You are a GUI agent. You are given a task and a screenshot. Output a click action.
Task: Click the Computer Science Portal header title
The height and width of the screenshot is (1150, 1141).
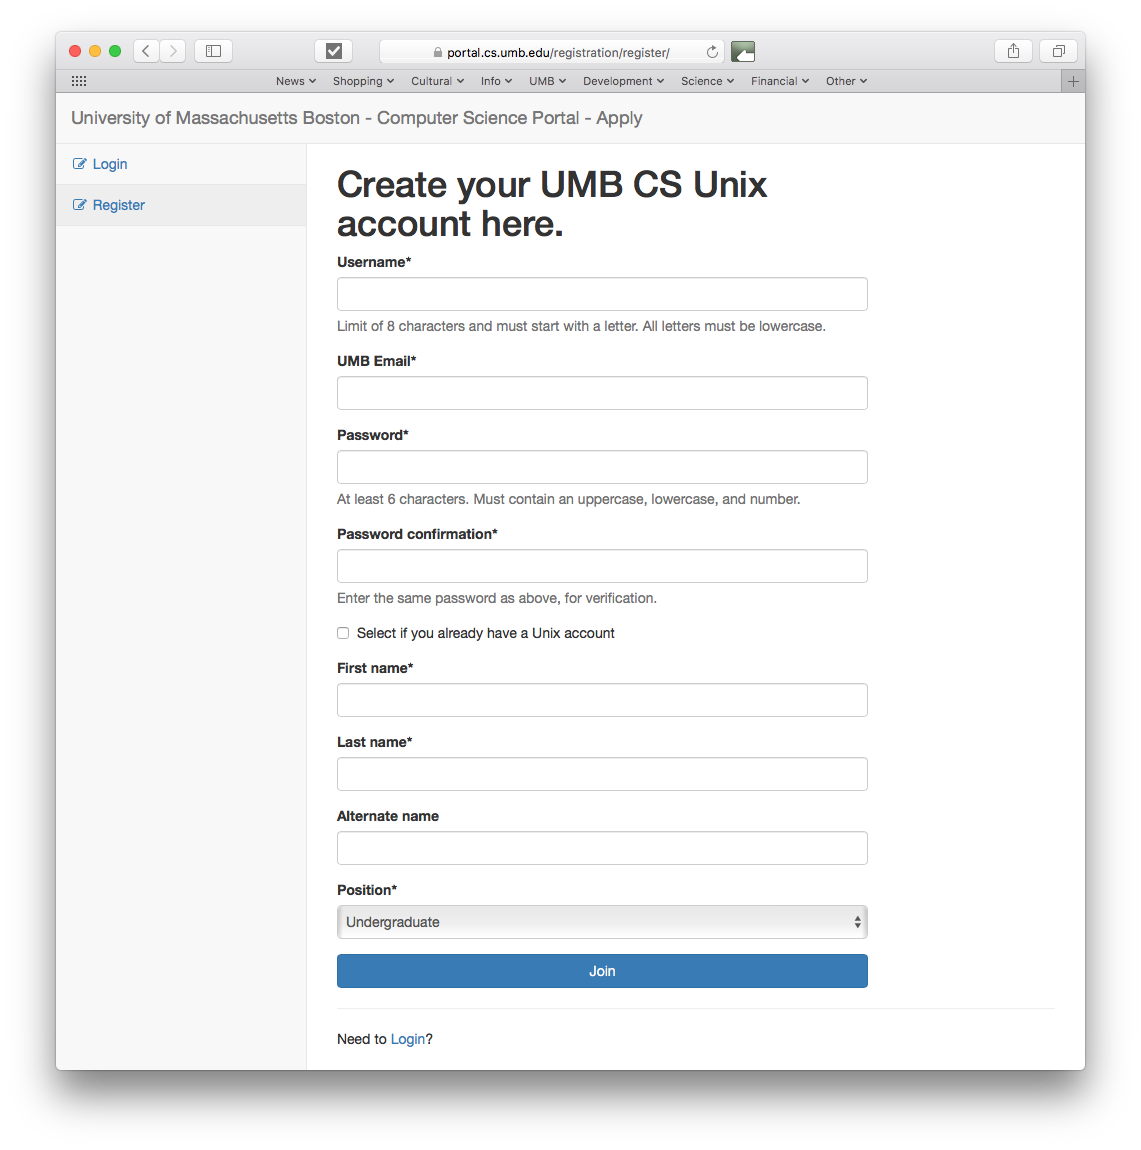356,118
